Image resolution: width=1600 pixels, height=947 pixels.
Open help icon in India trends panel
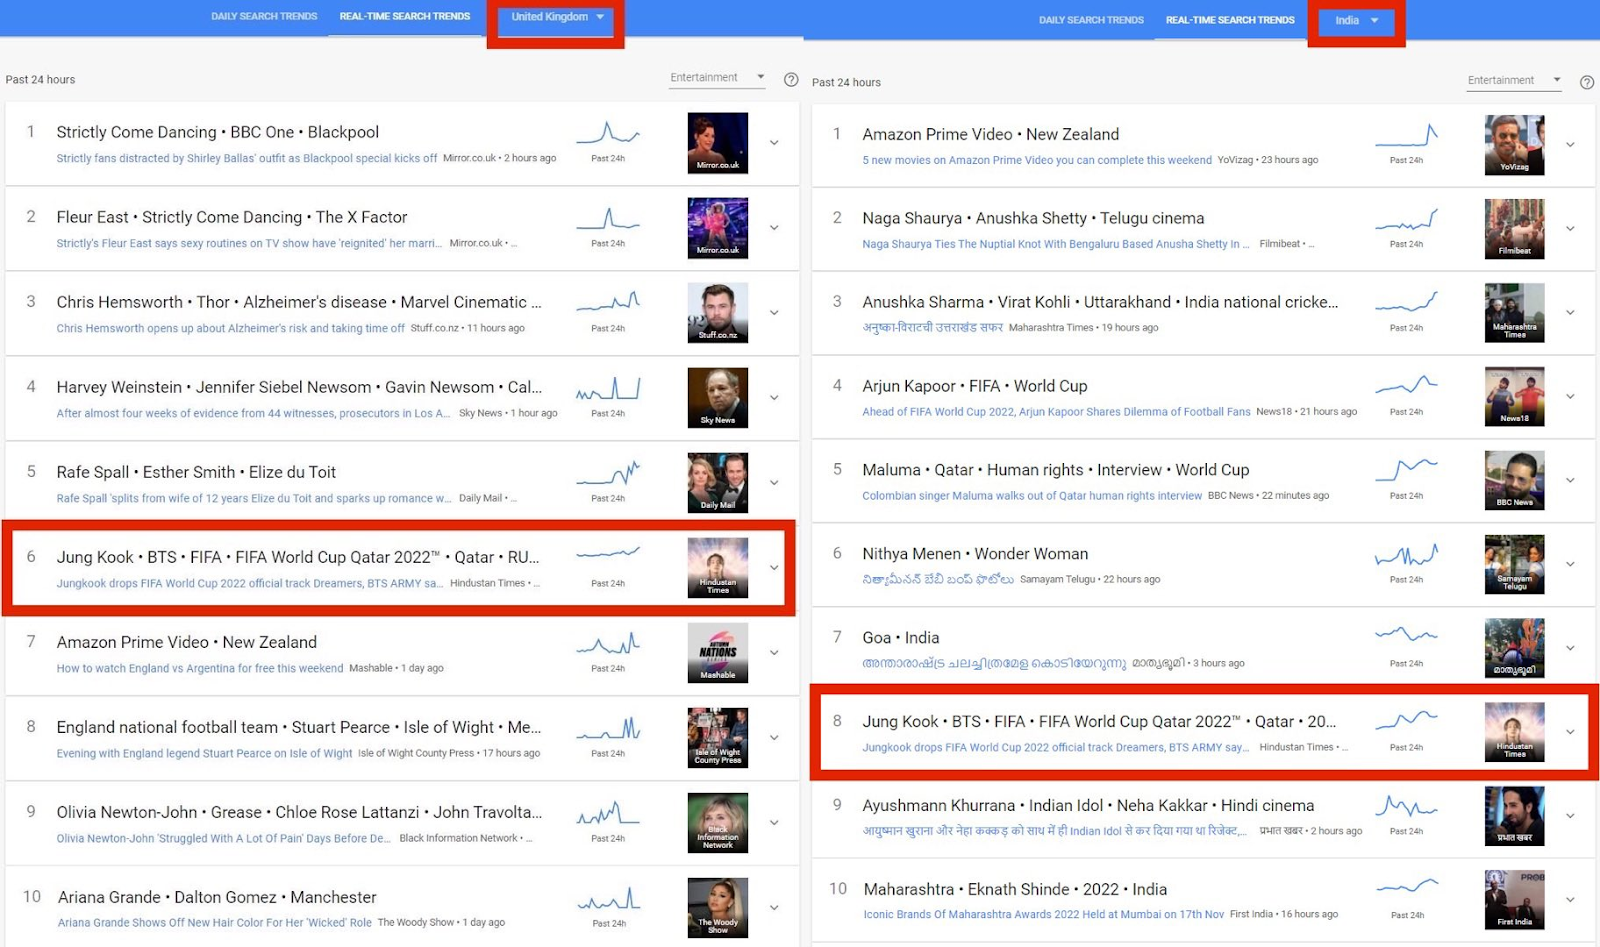point(1587,82)
